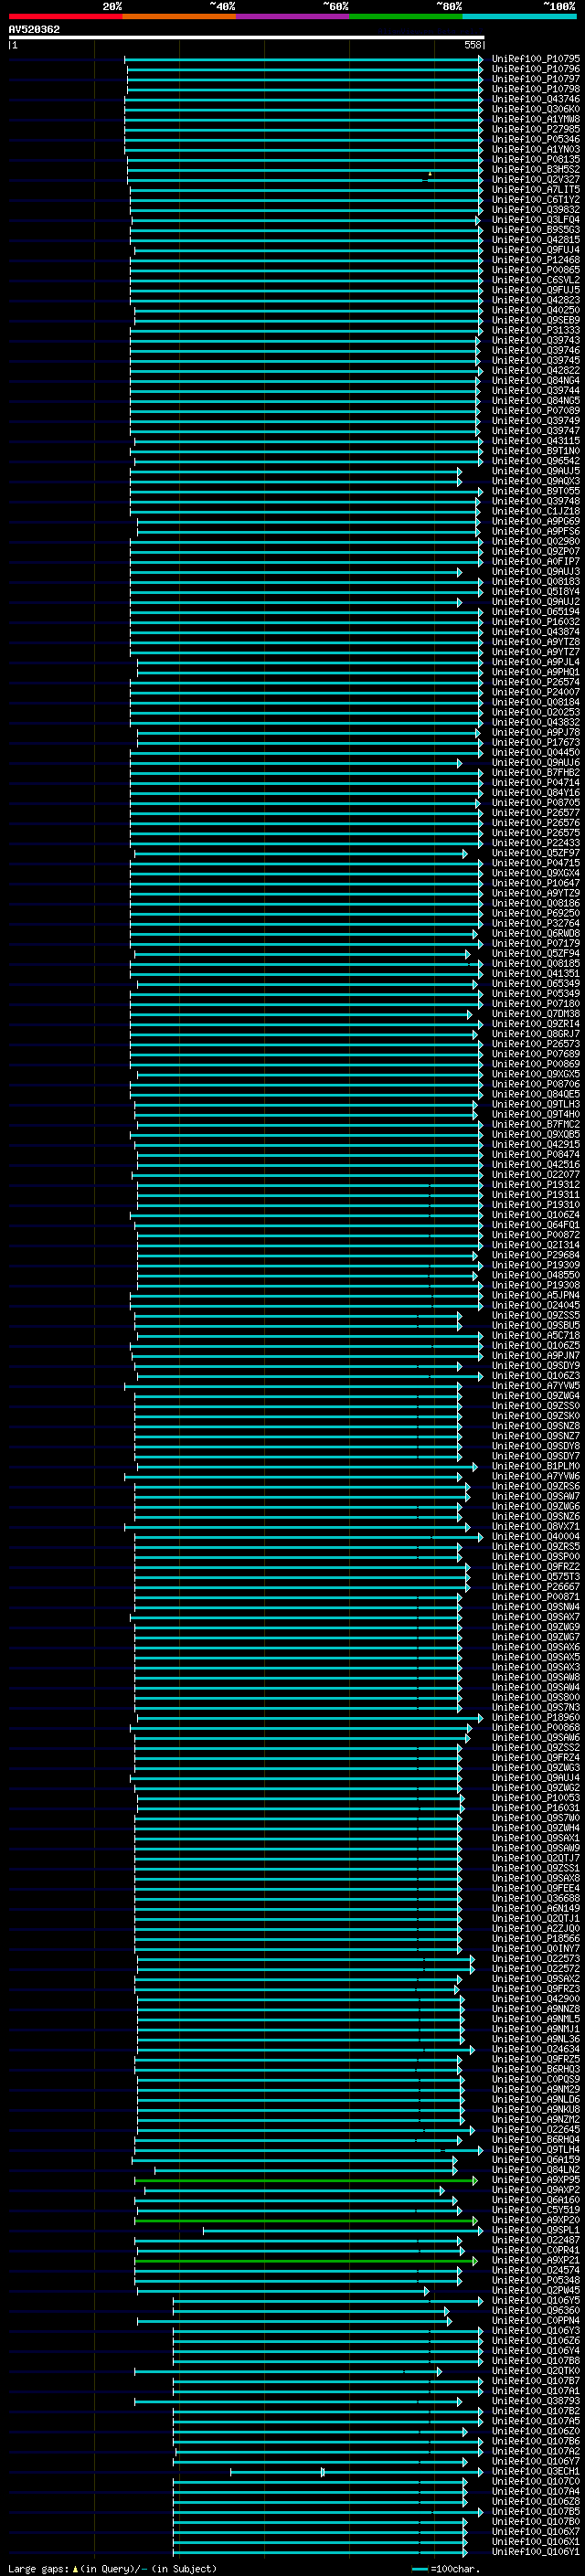
Task: Select the UniRef100_A5C718 label
Action: coord(536,1336)
